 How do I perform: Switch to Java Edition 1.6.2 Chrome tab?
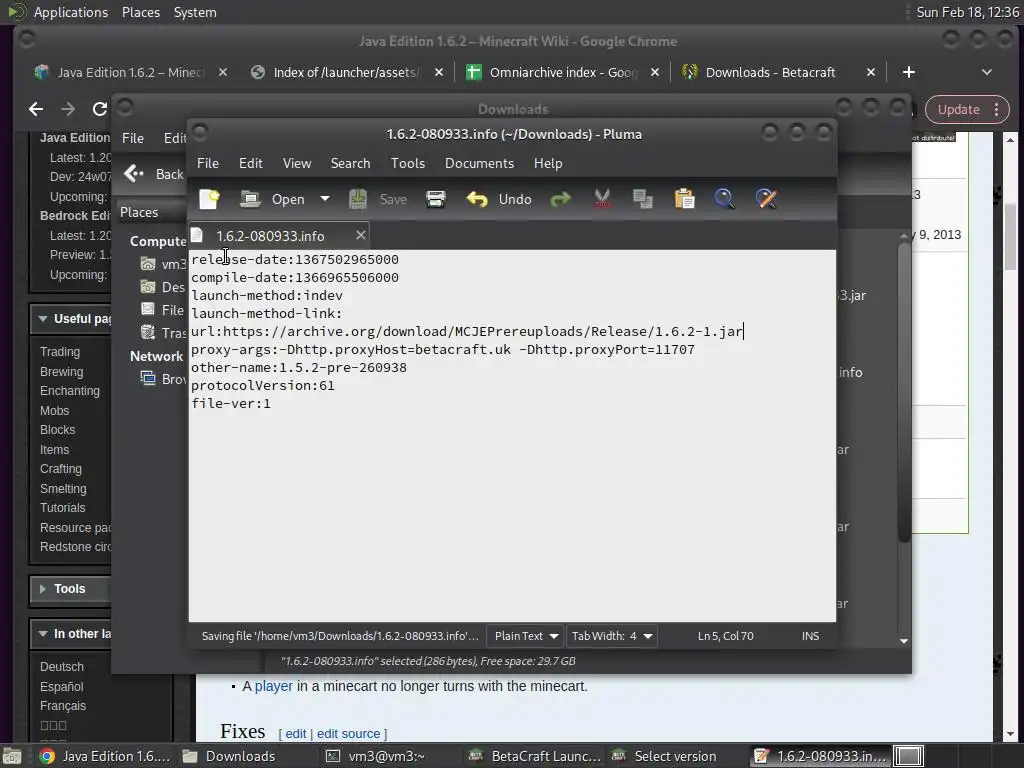[x=131, y=72]
